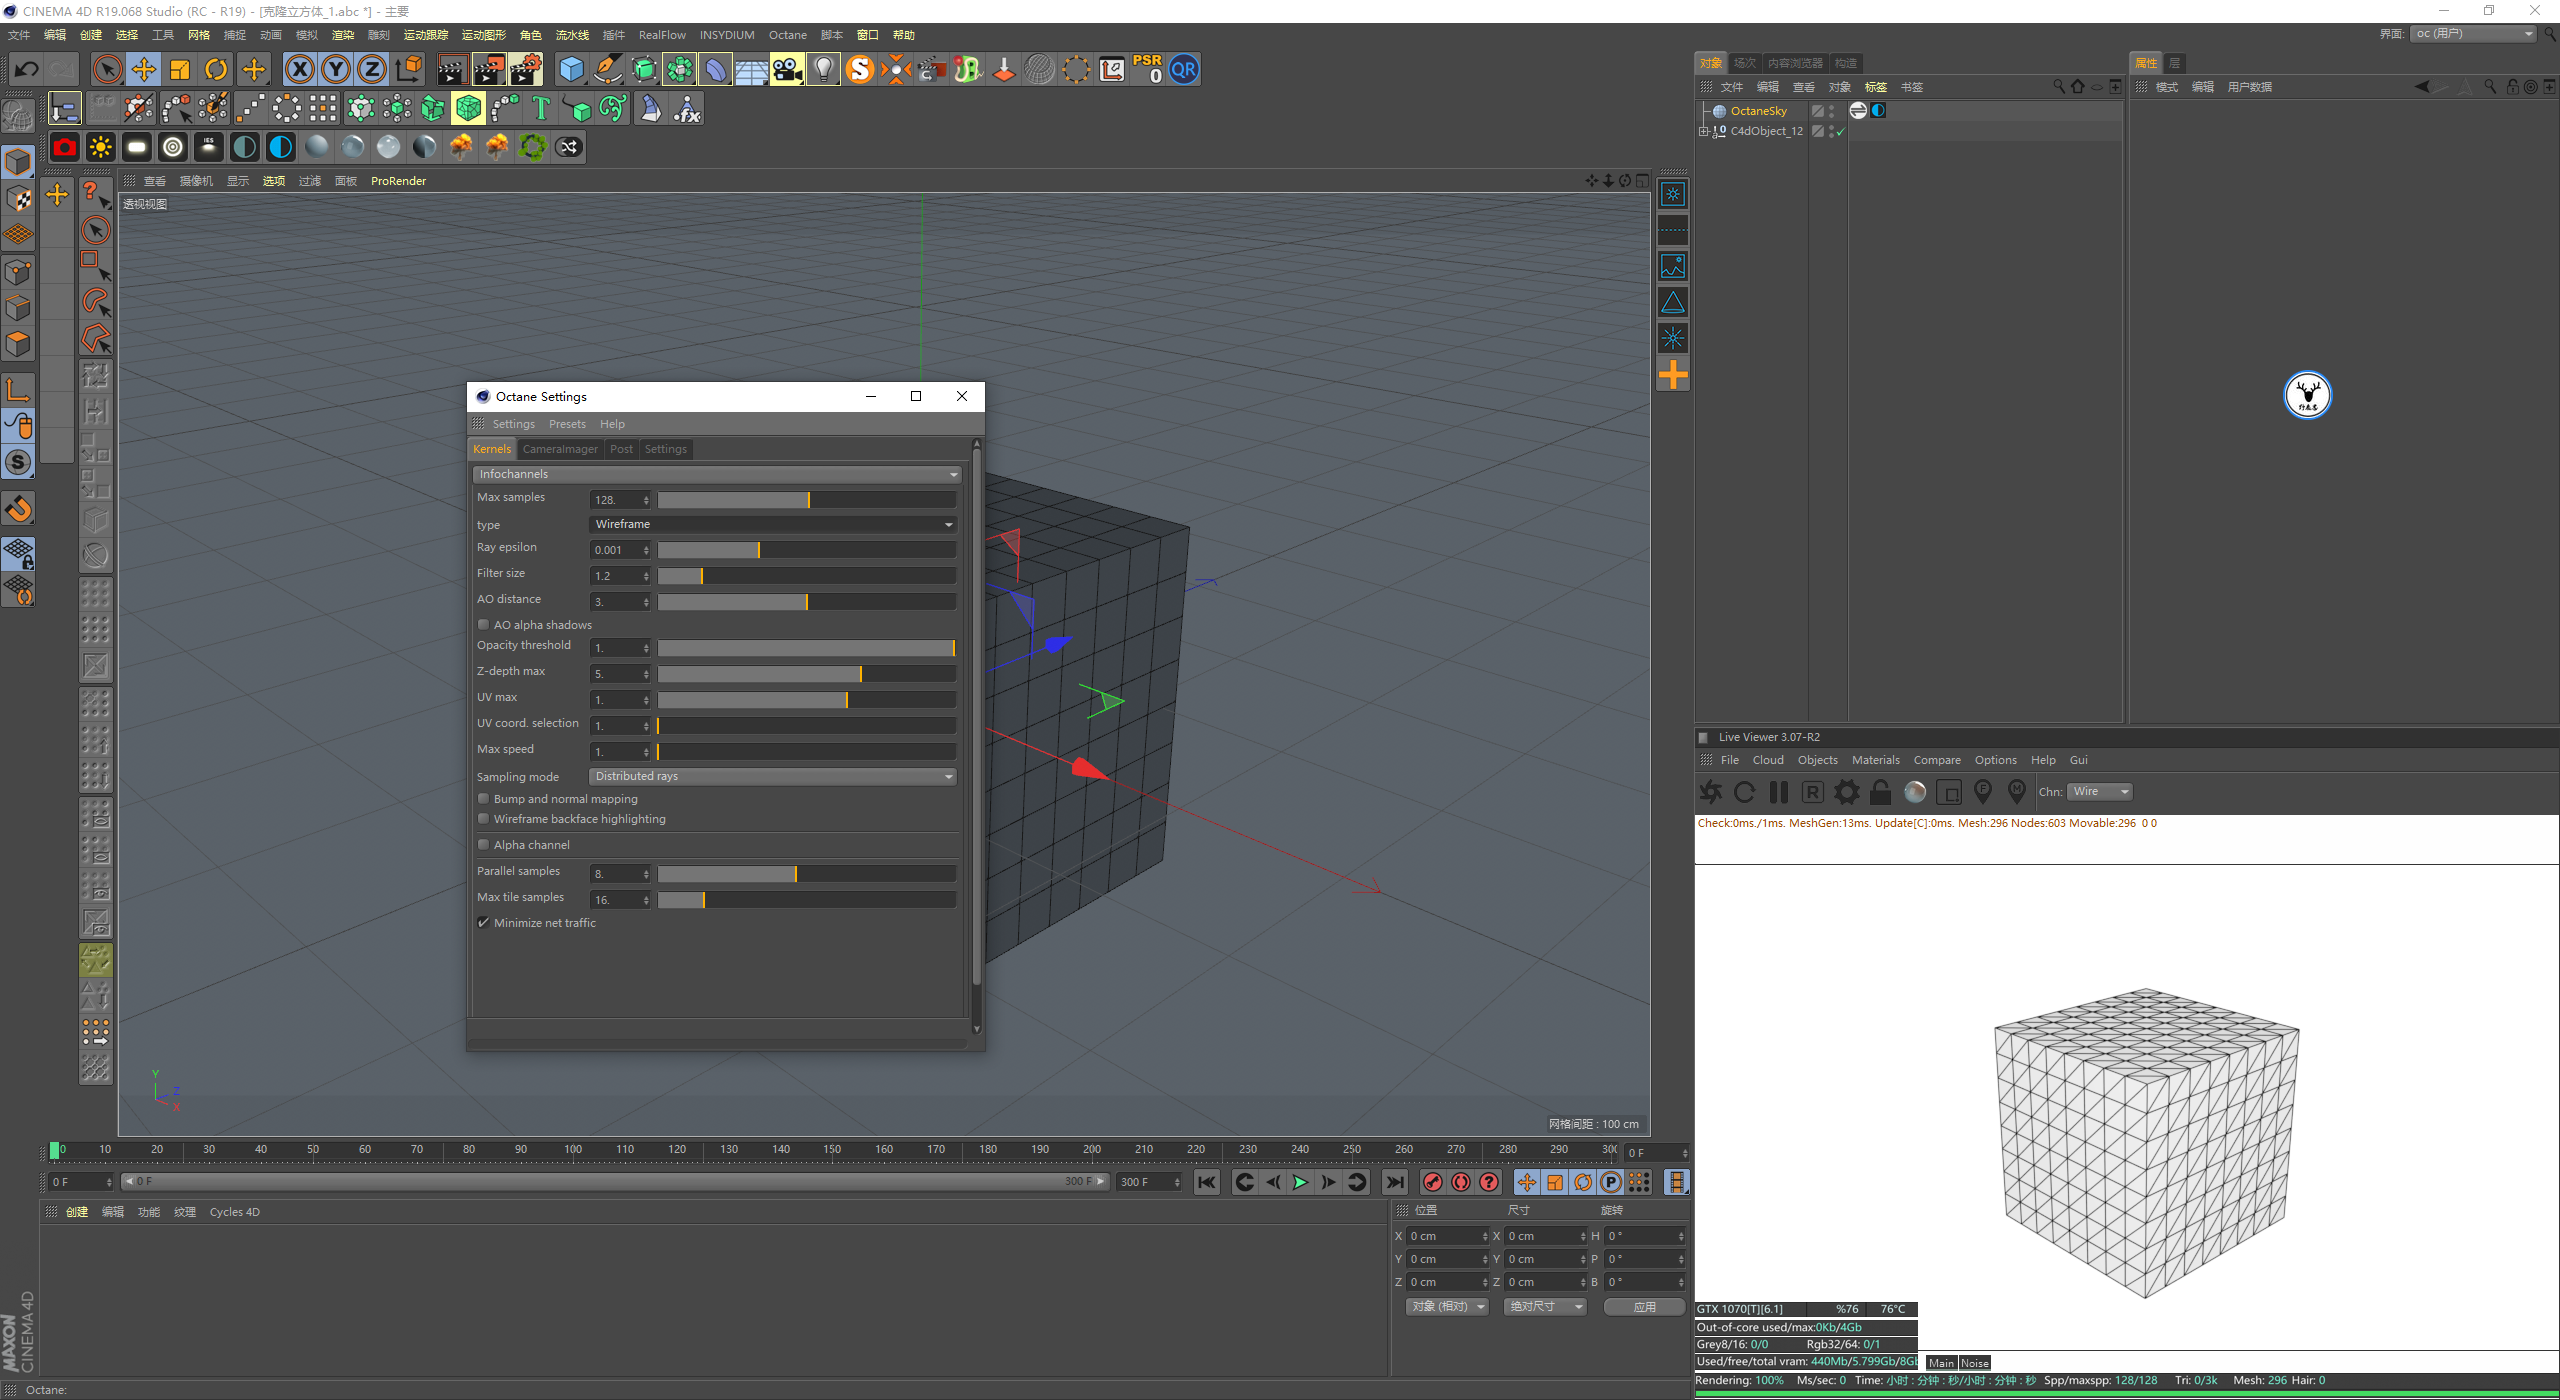The width and height of the screenshot is (2560, 1400).
Task: Click the Noise button in Live Viewer
Action: click(1975, 1363)
